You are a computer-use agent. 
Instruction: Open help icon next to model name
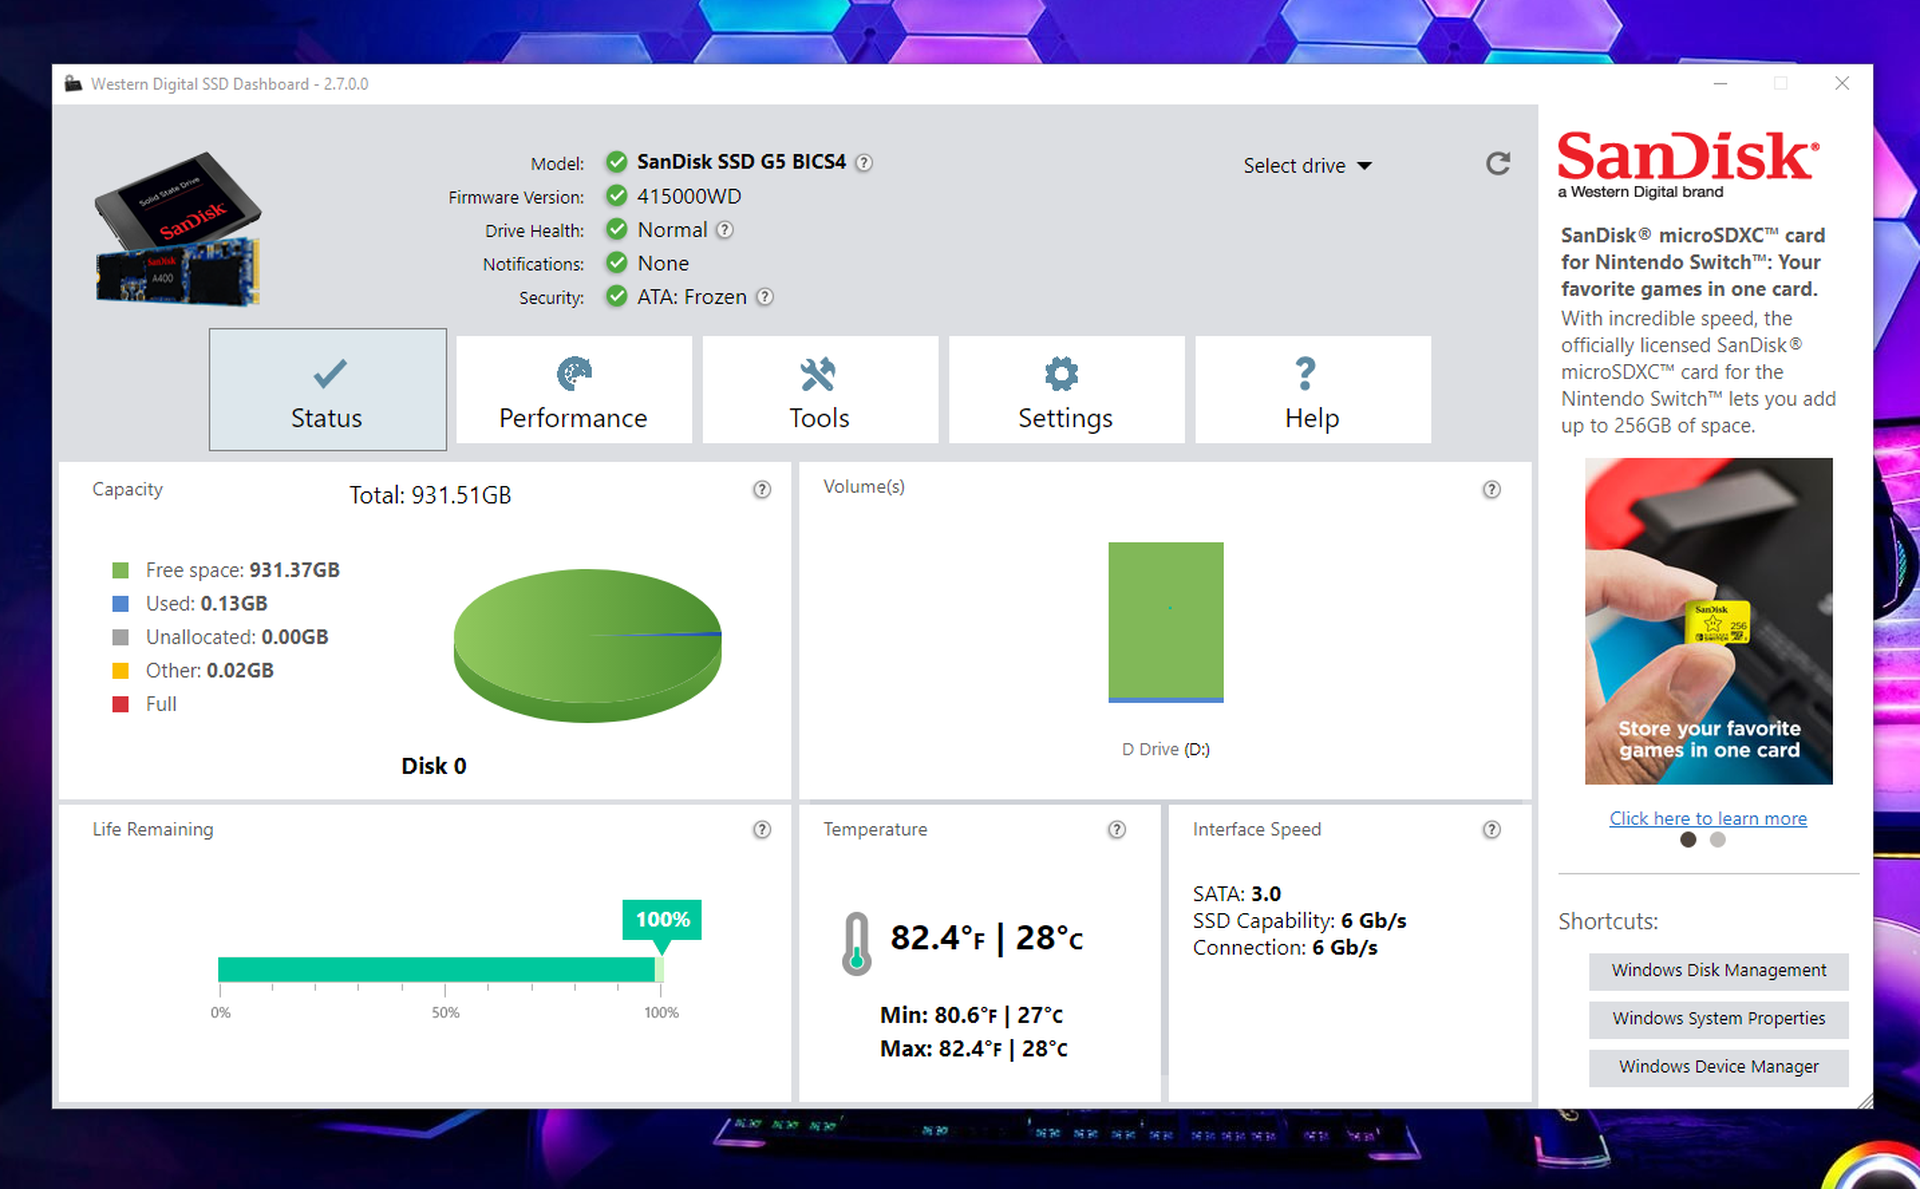[x=864, y=162]
